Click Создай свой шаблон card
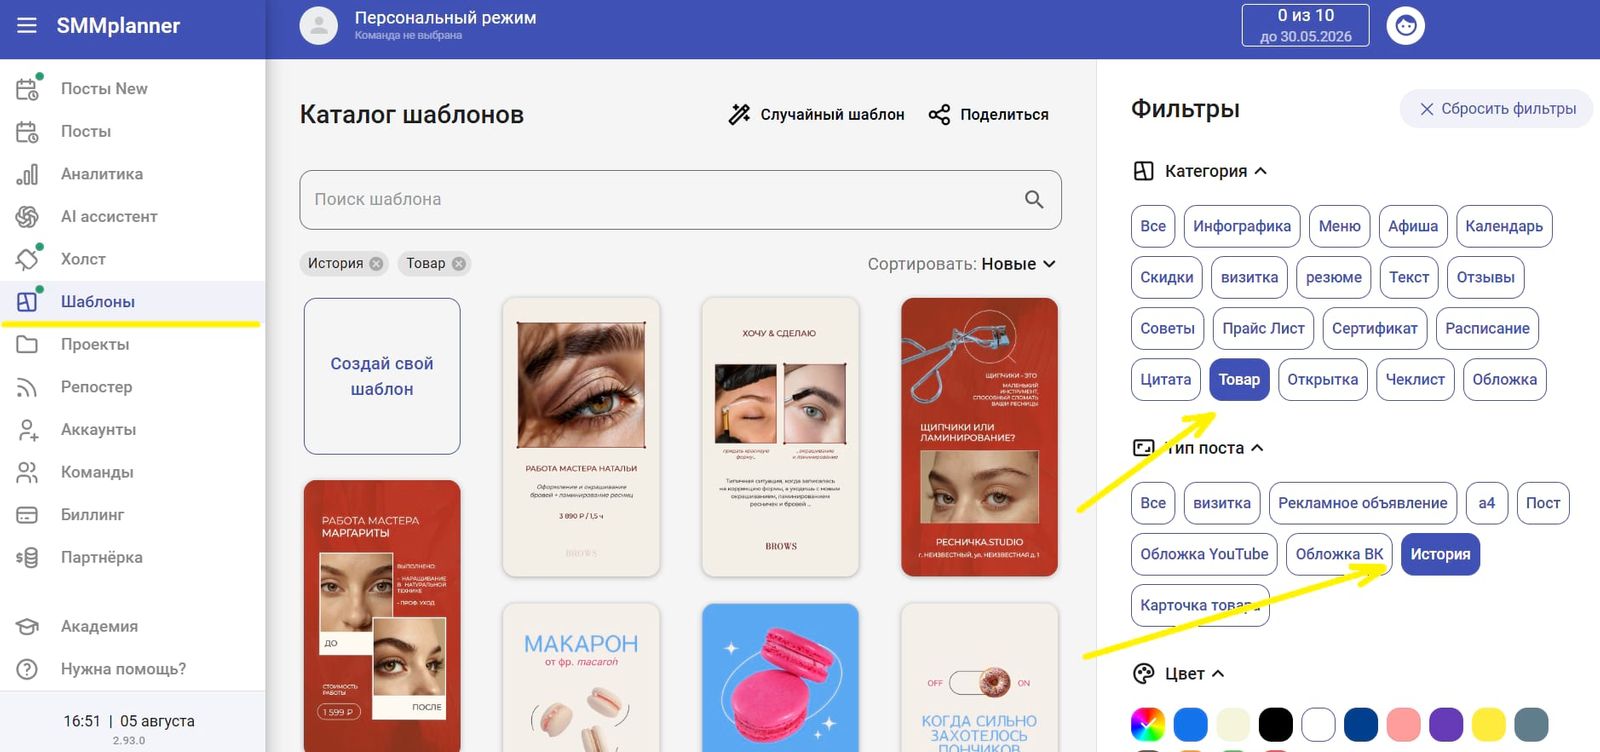1600x752 pixels. coord(382,376)
